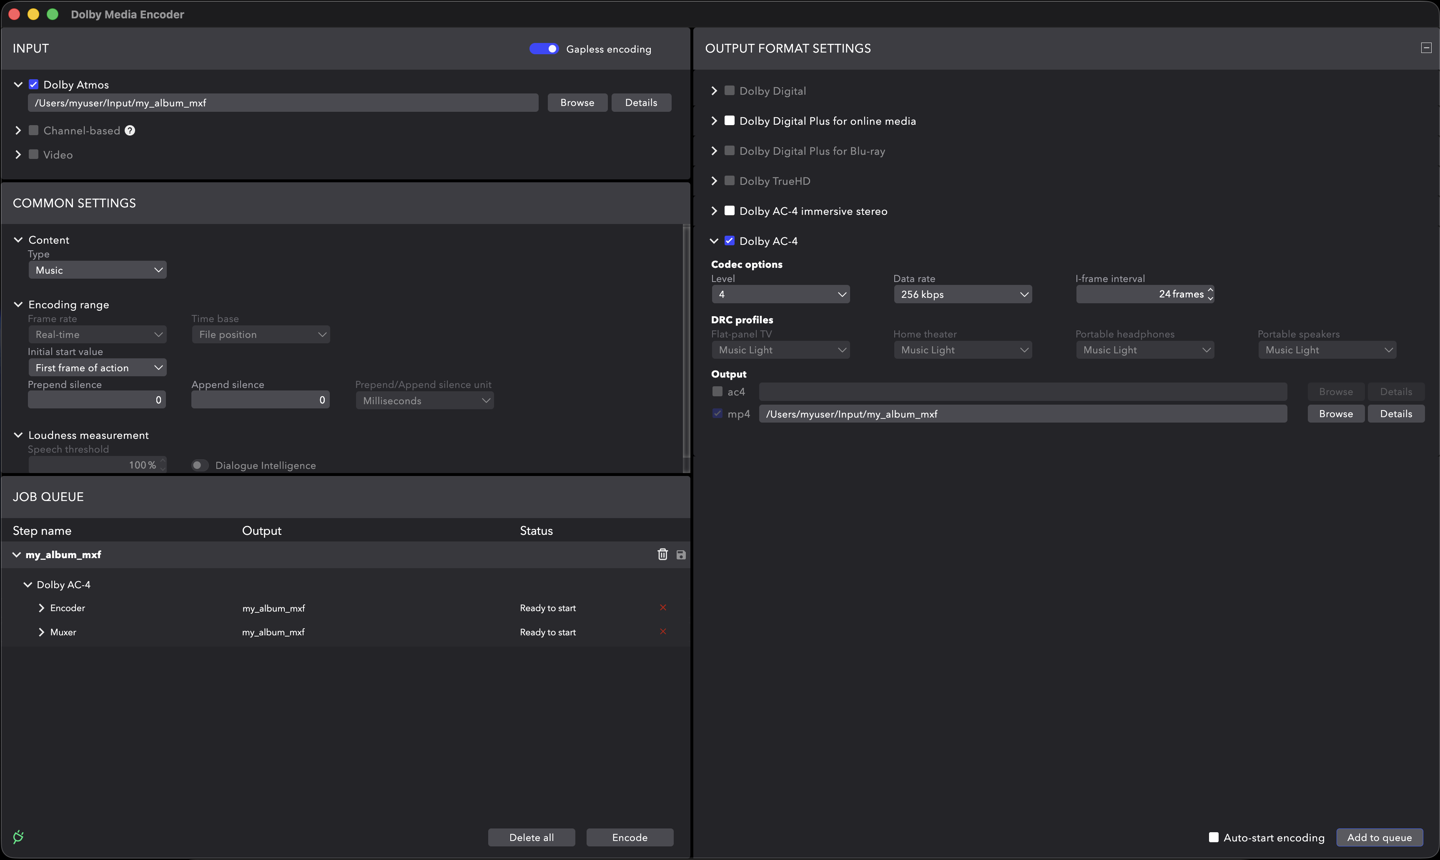
Task: Expand the Channel-based input section
Action: point(18,130)
